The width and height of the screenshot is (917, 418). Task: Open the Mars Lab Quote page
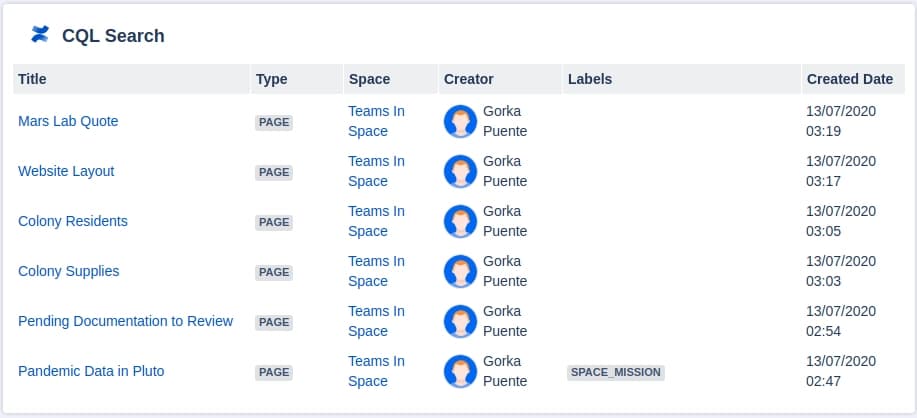pos(68,121)
